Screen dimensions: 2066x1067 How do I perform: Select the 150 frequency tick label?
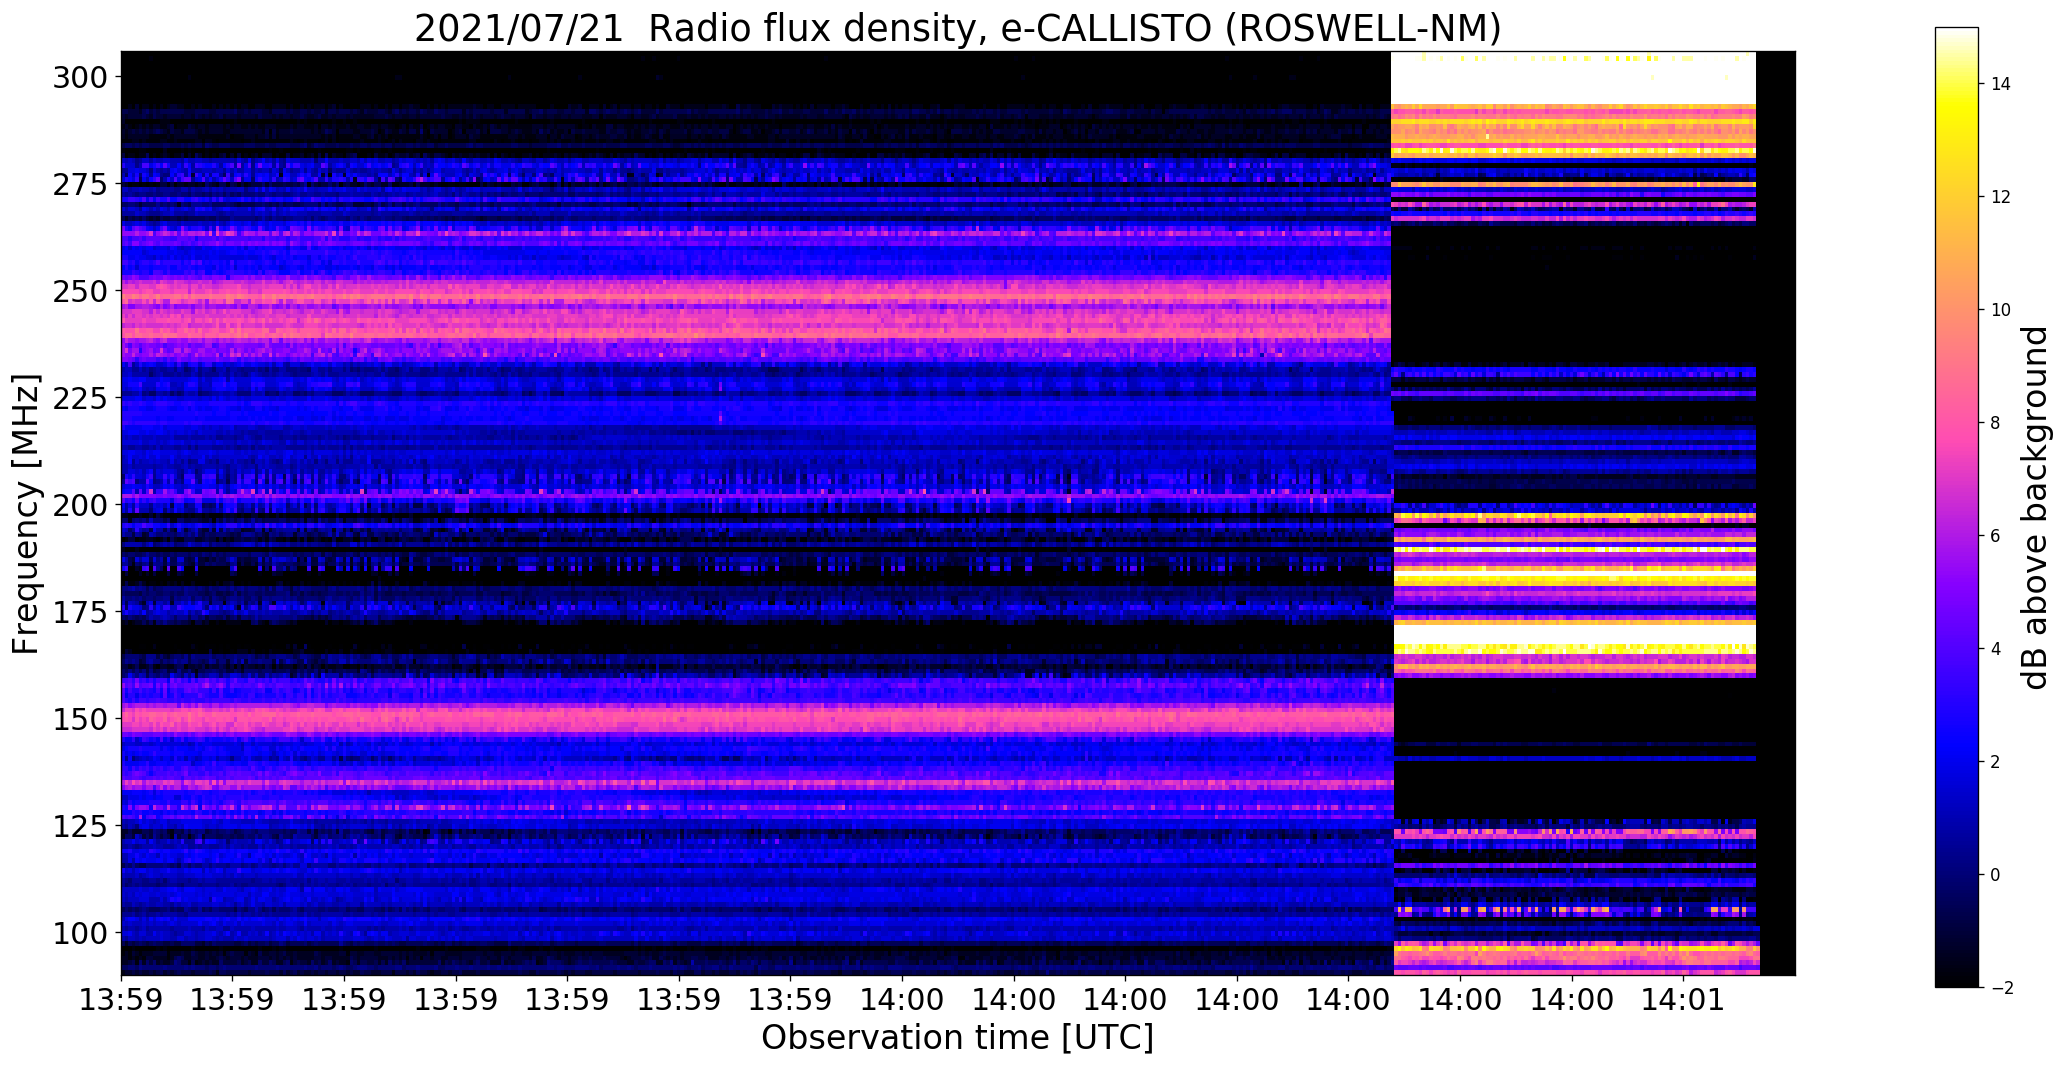click(79, 719)
